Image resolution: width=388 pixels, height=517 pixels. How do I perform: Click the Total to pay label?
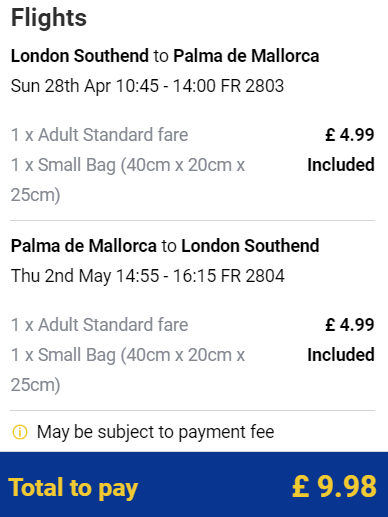[73, 488]
